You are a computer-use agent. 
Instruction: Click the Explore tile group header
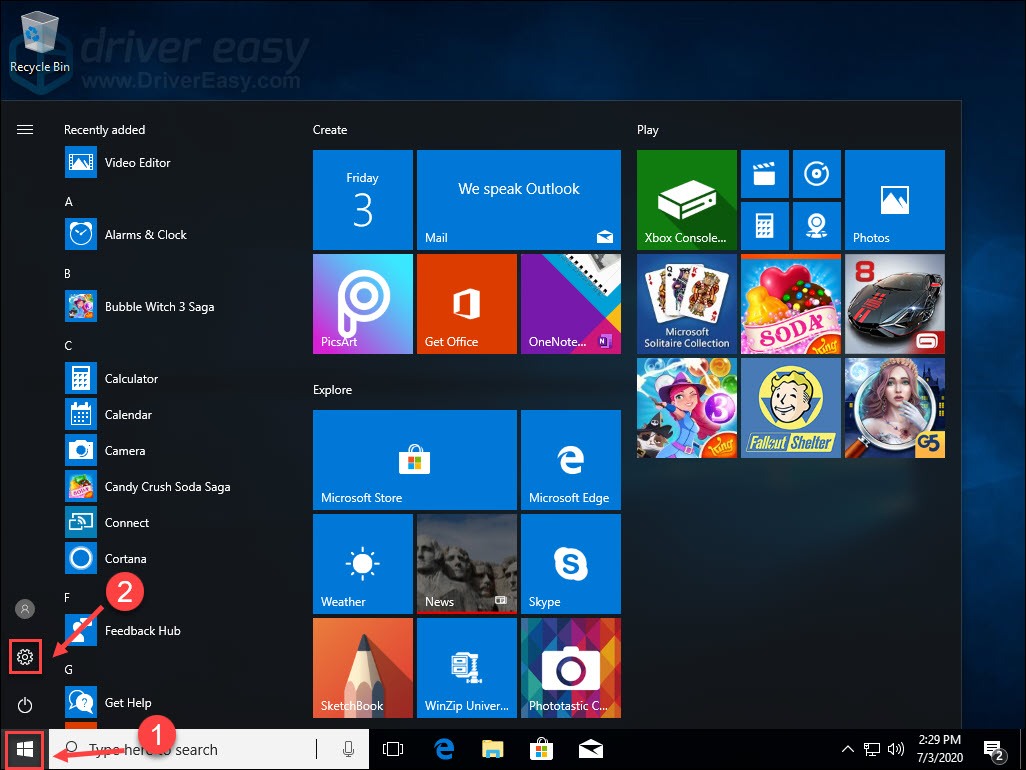tap(332, 390)
